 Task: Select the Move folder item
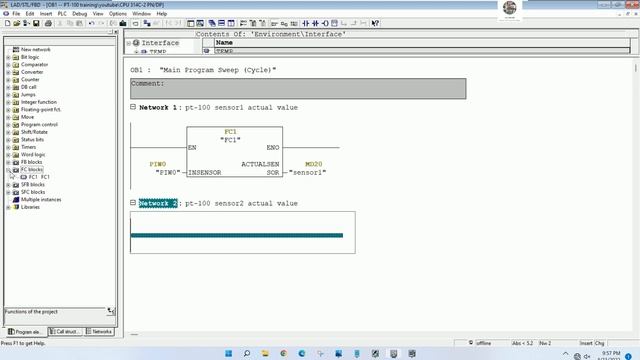(x=27, y=117)
